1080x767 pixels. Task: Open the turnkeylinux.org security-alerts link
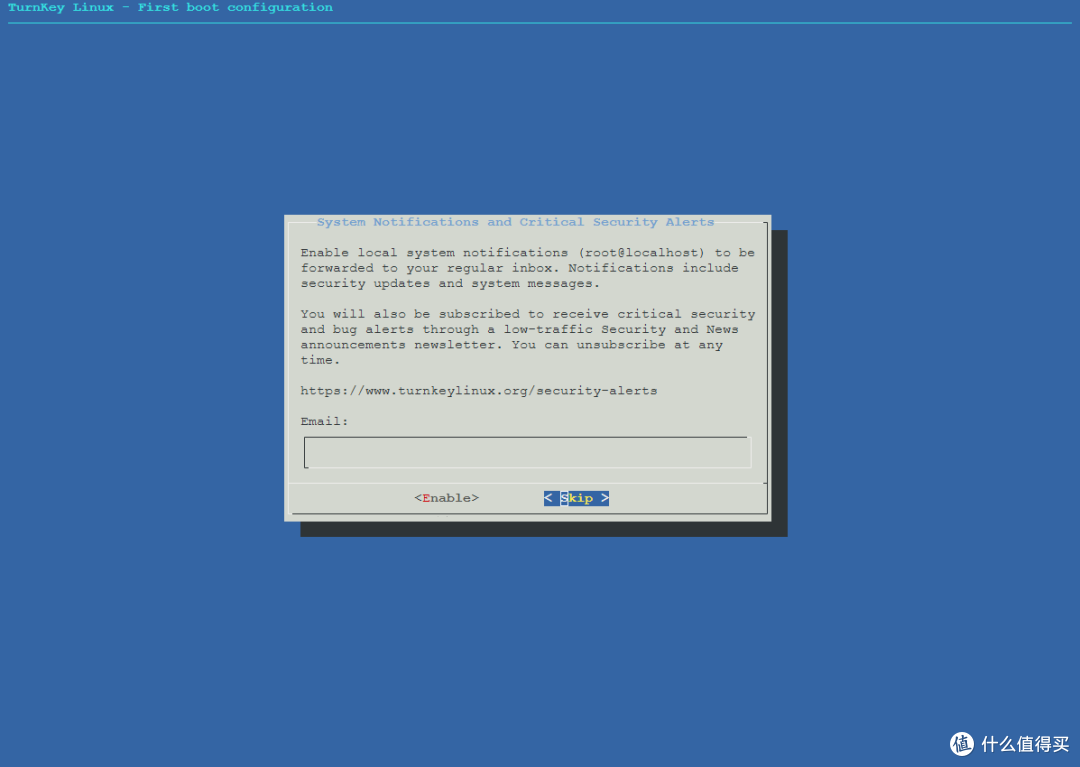(479, 390)
